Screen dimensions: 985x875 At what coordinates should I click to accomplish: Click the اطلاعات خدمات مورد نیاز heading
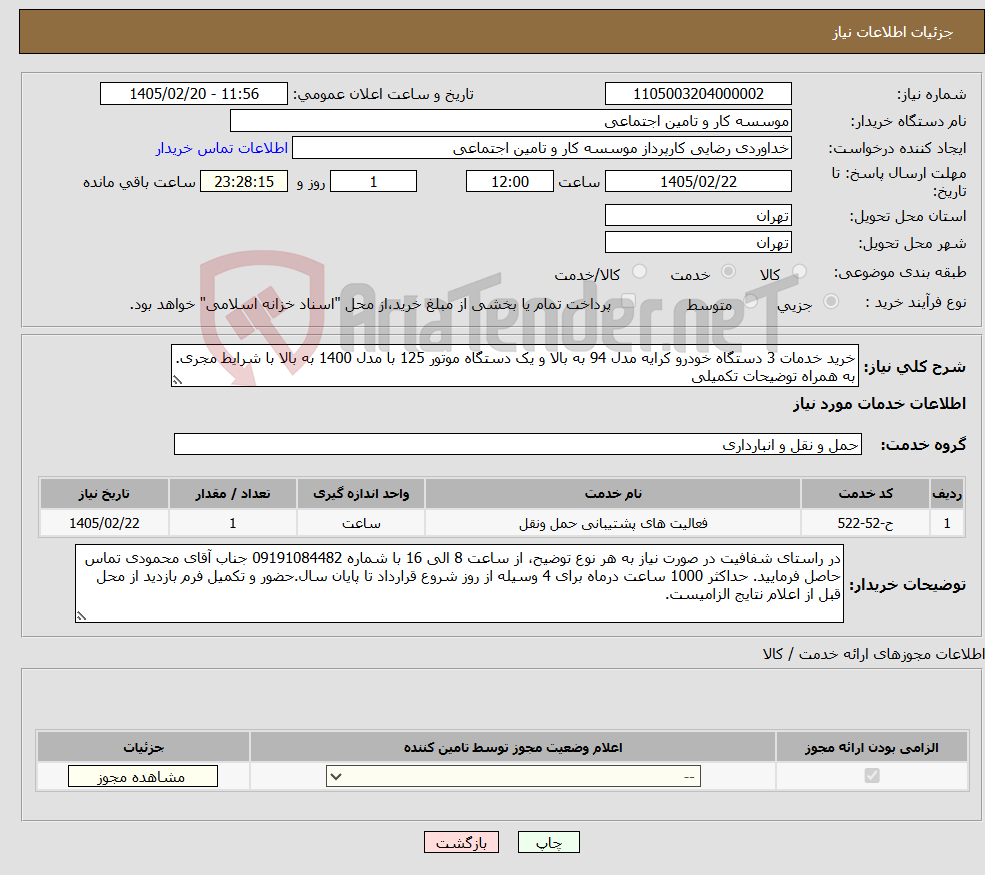point(879,403)
